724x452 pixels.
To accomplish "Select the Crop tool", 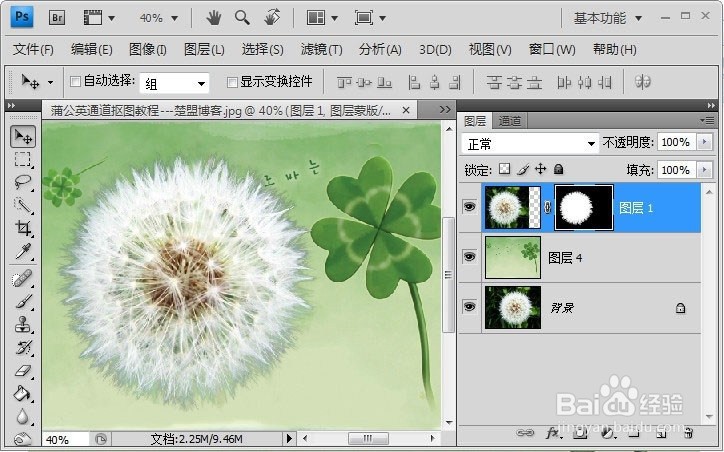I will 23,228.
